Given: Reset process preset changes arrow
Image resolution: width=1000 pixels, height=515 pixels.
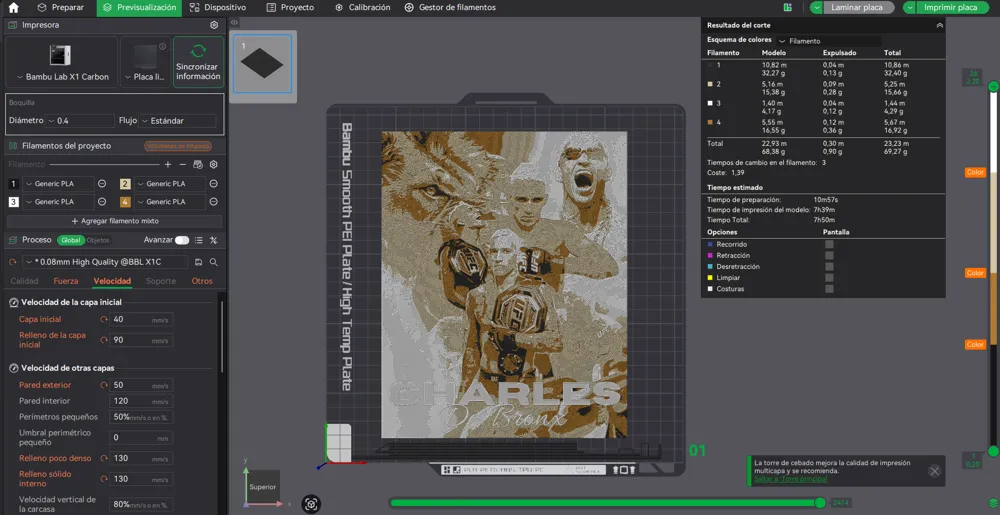Looking at the screenshot, I should click(13, 262).
